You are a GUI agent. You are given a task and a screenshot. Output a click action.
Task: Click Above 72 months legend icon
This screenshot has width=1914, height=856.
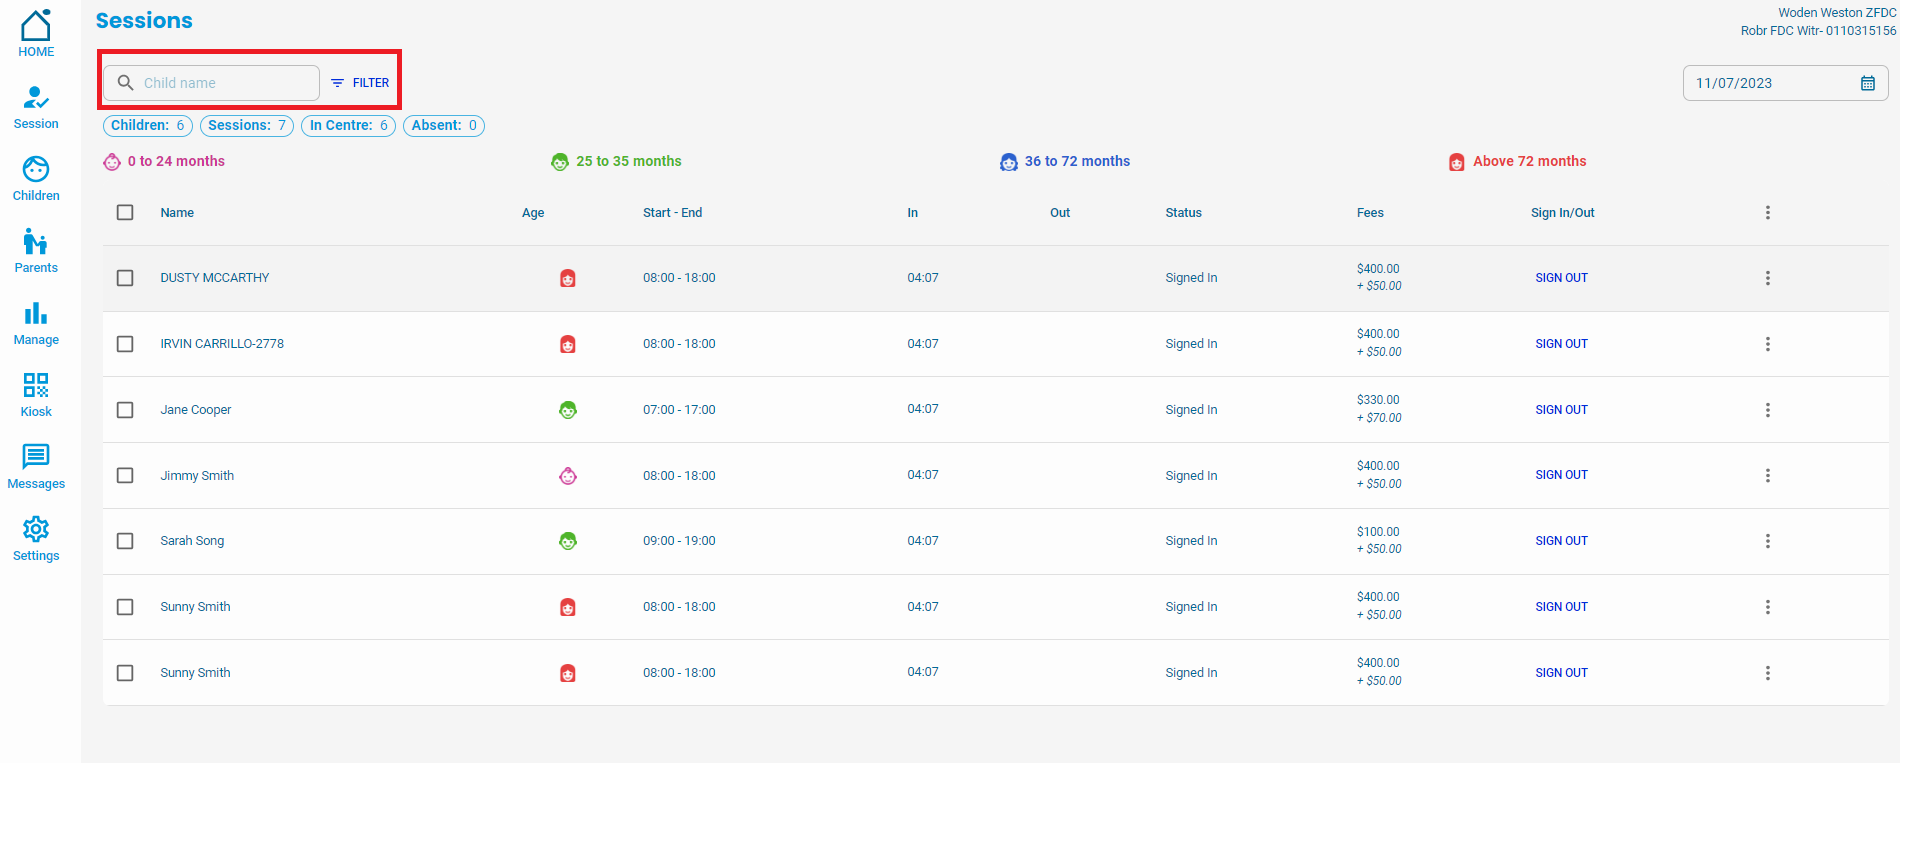(1457, 162)
